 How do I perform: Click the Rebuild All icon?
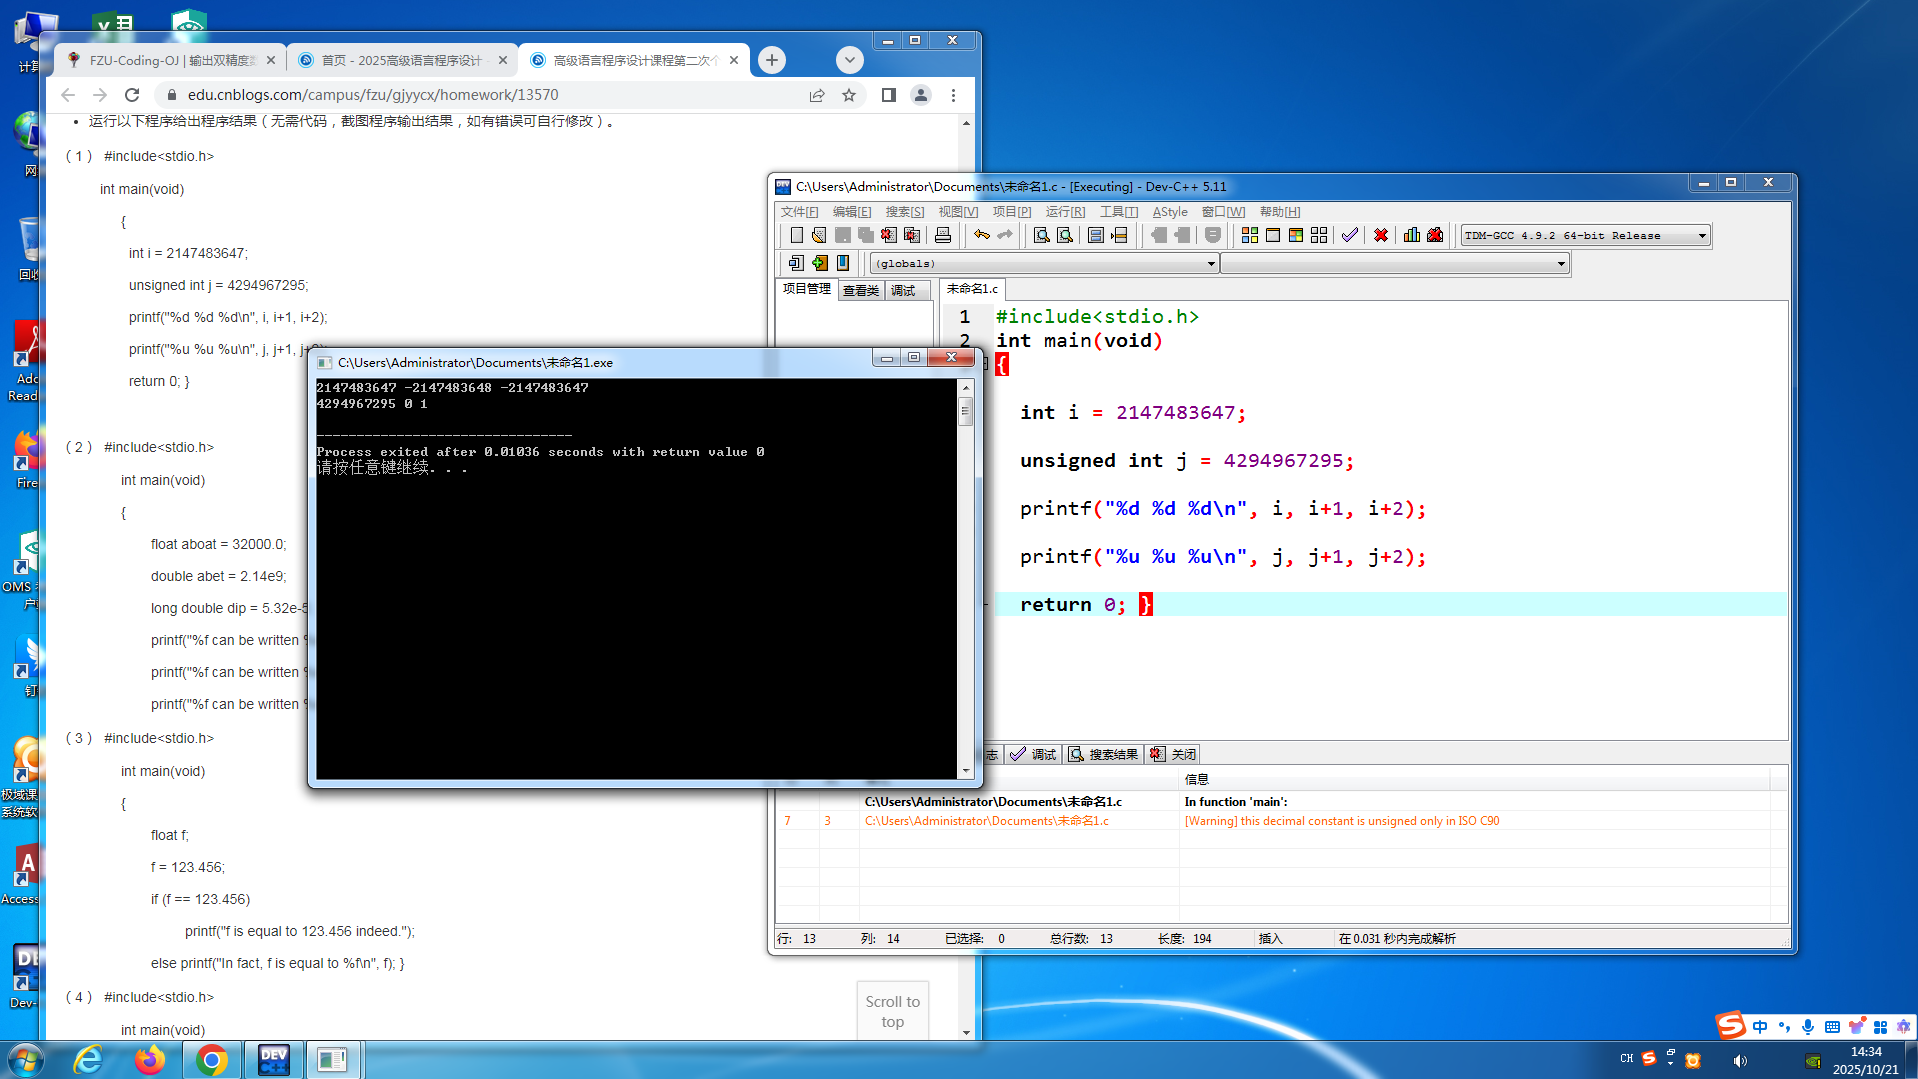coord(1319,235)
